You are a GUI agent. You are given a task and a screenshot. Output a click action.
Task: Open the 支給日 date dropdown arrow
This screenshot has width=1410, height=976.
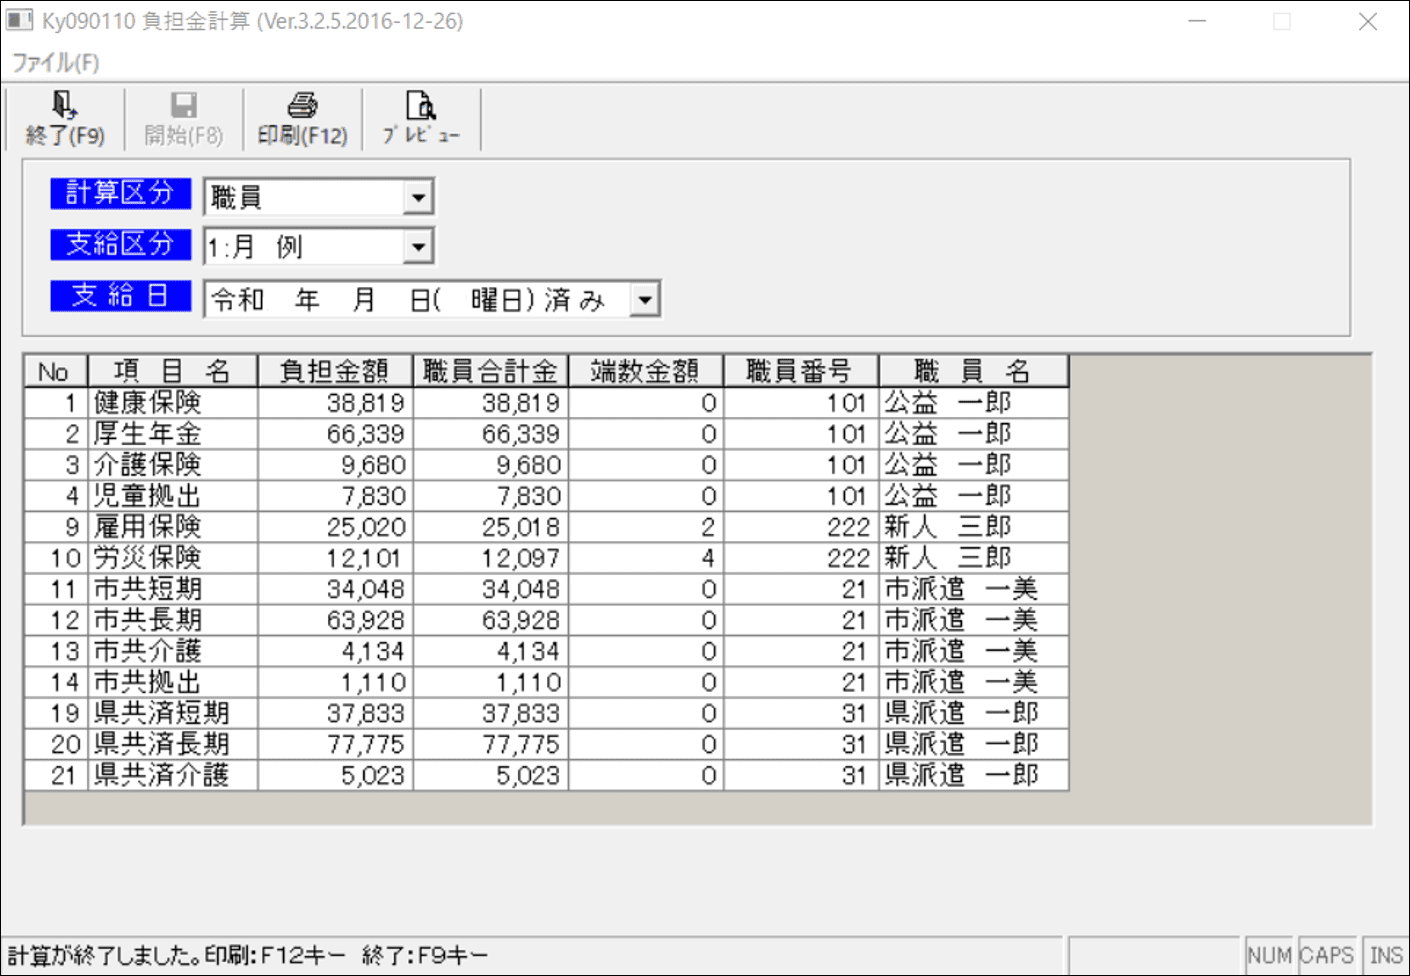(x=645, y=299)
